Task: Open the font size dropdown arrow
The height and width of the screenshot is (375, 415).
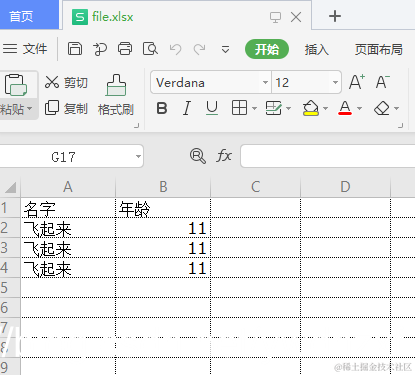Action: [335, 82]
